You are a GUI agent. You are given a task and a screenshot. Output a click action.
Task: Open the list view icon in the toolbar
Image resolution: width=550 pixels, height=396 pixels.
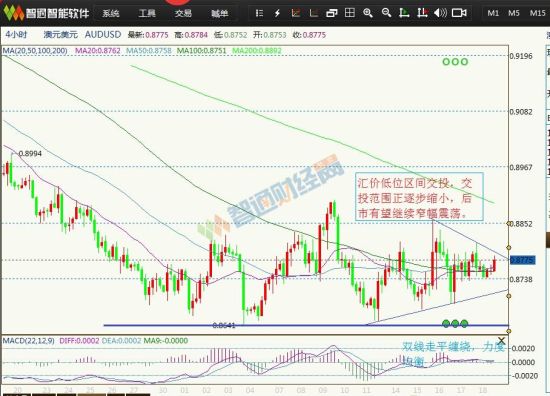pos(260,13)
